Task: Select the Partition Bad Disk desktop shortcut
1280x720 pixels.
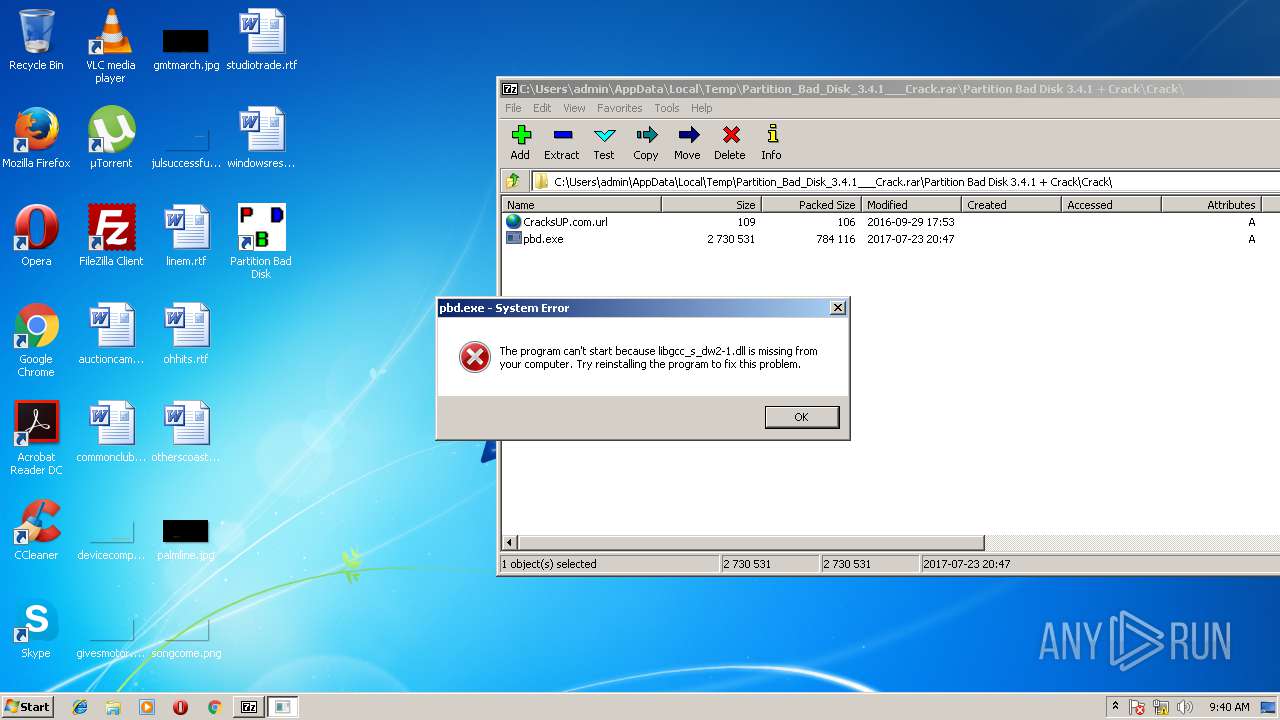Action: (x=260, y=242)
